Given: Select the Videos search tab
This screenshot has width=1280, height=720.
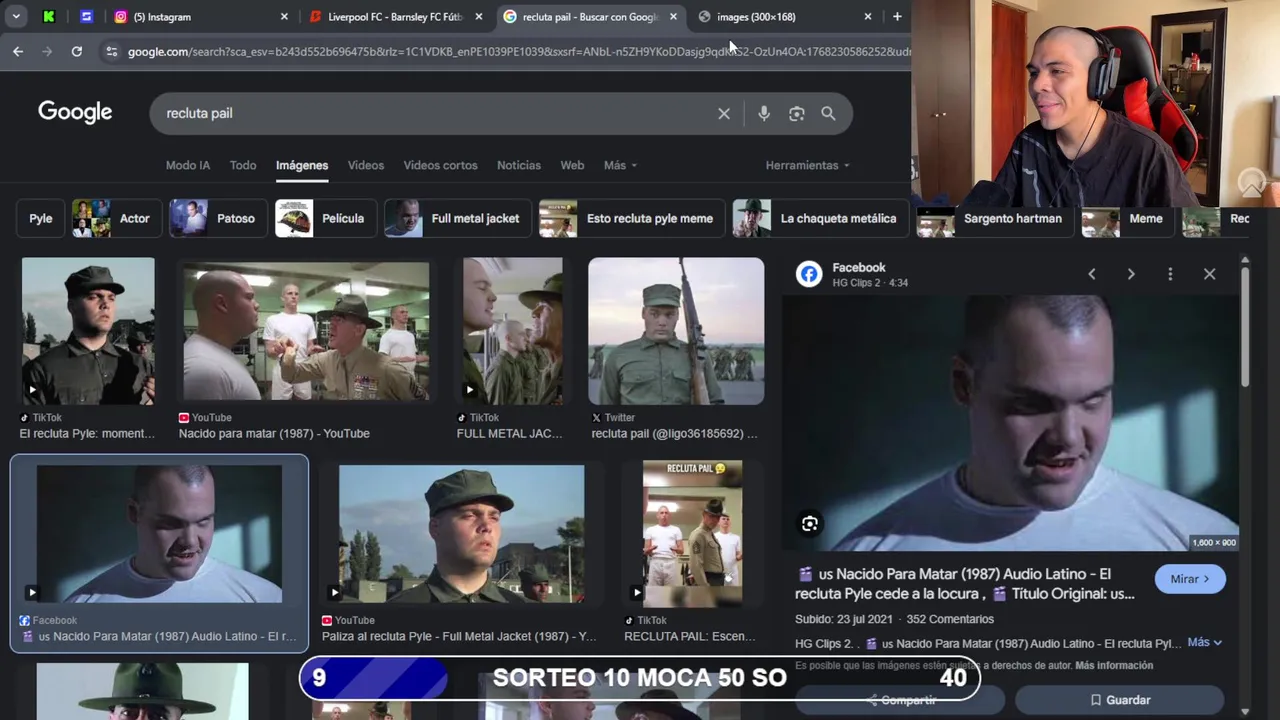Looking at the screenshot, I should (366, 165).
